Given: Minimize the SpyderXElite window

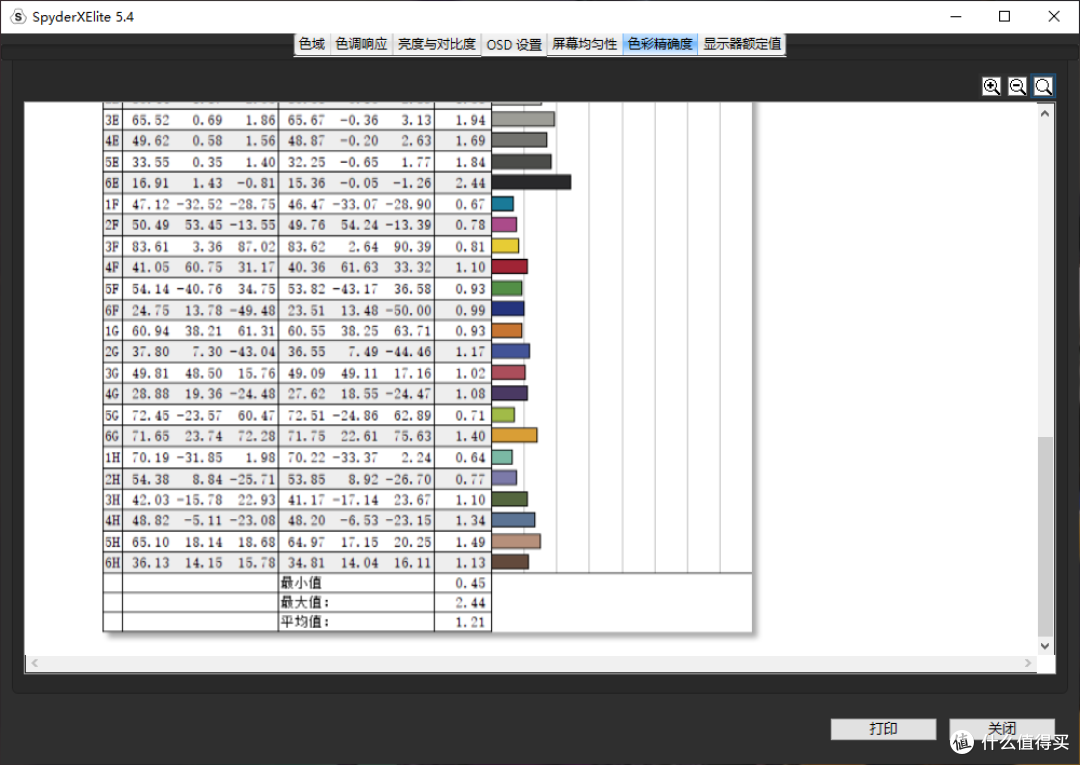Looking at the screenshot, I should click(x=955, y=17).
